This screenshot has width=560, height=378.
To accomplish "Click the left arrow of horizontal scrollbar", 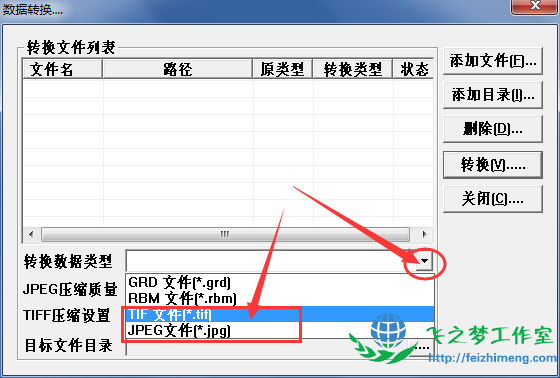I will click(31, 234).
